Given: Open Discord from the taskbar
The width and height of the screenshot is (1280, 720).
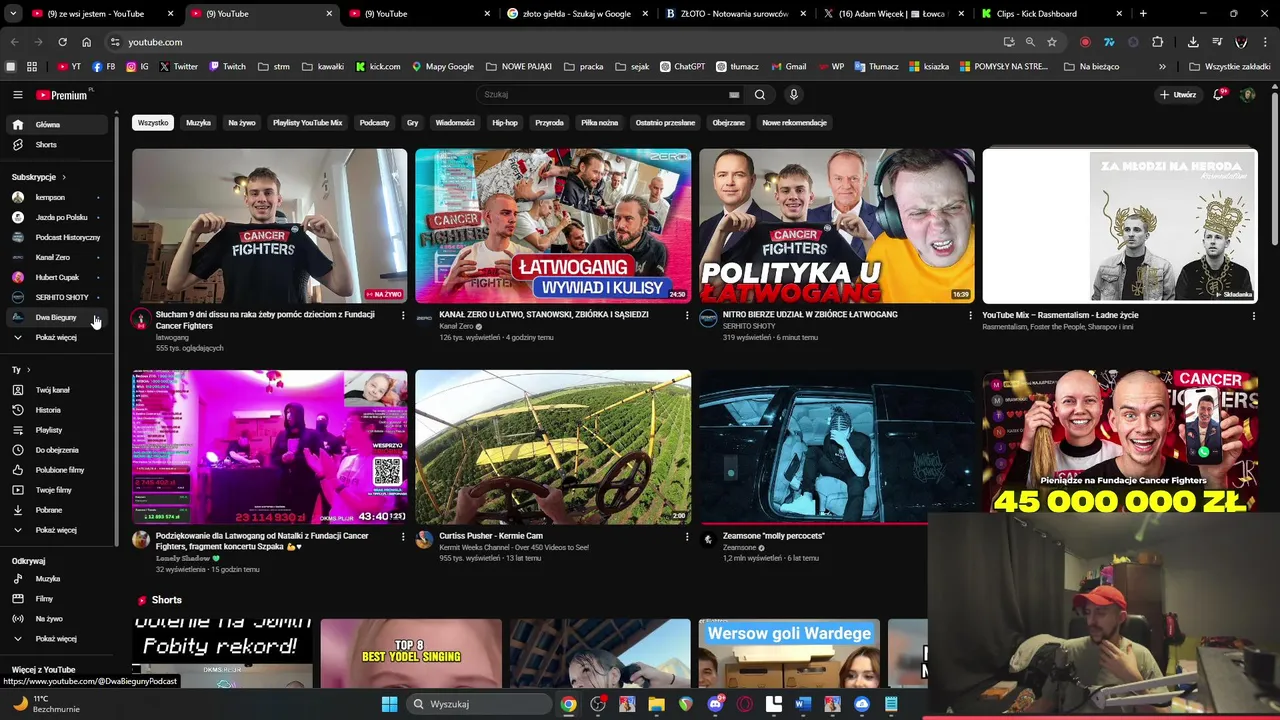Looking at the screenshot, I should (x=715, y=704).
